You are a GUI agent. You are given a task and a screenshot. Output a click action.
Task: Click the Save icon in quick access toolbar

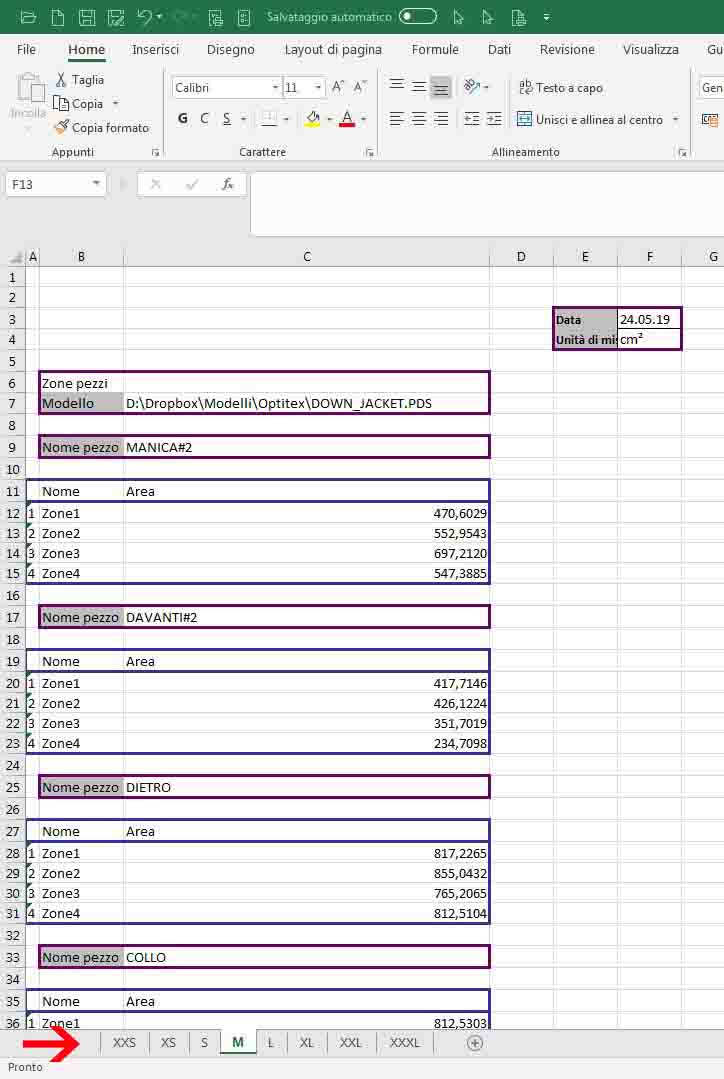click(x=87, y=17)
